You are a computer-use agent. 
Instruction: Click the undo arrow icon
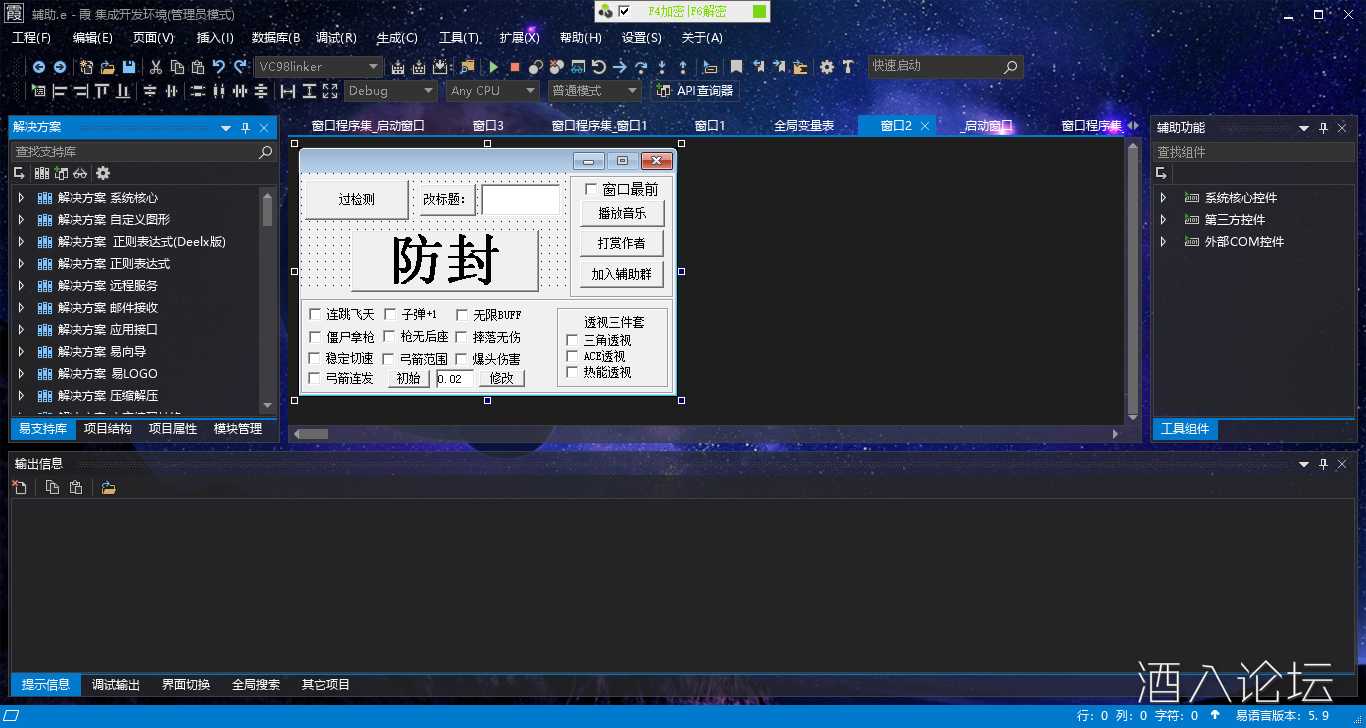(219, 67)
